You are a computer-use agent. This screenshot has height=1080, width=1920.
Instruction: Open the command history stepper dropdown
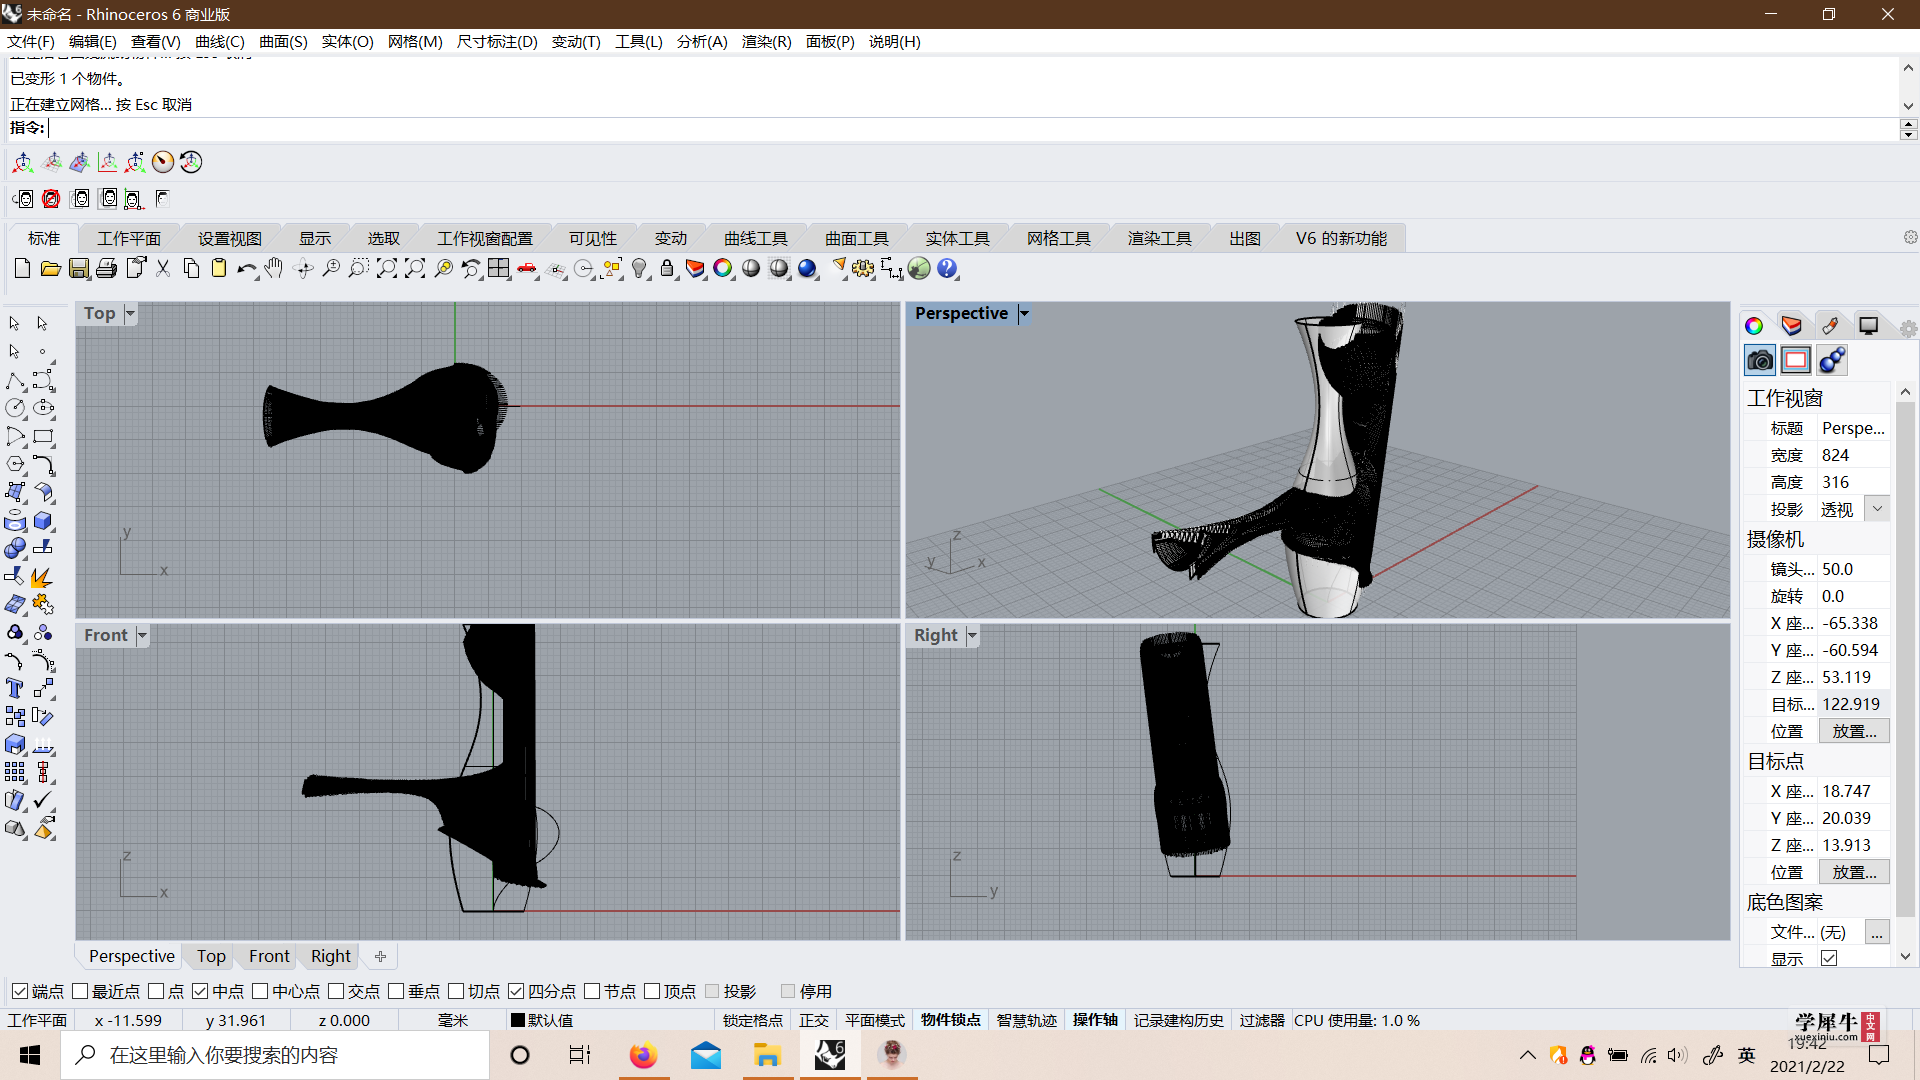(x=1908, y=128)
